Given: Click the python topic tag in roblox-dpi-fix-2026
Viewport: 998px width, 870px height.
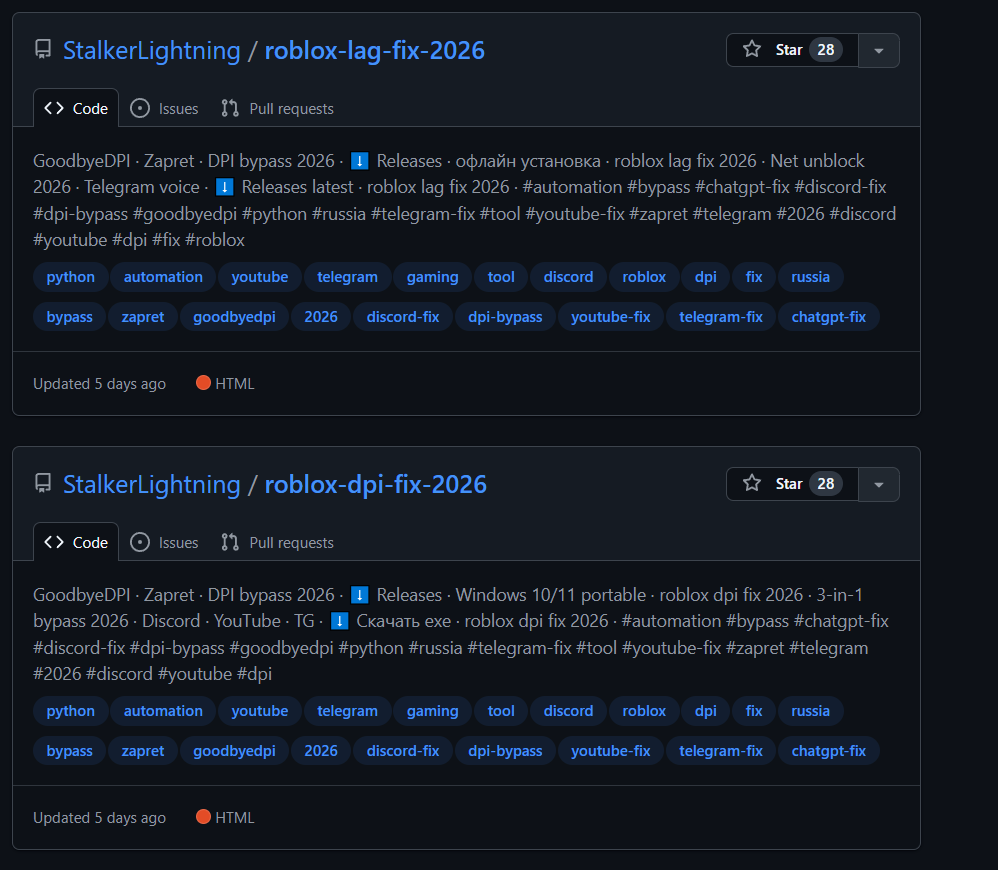Looking at the screenshot, I should tap(71, 711).
